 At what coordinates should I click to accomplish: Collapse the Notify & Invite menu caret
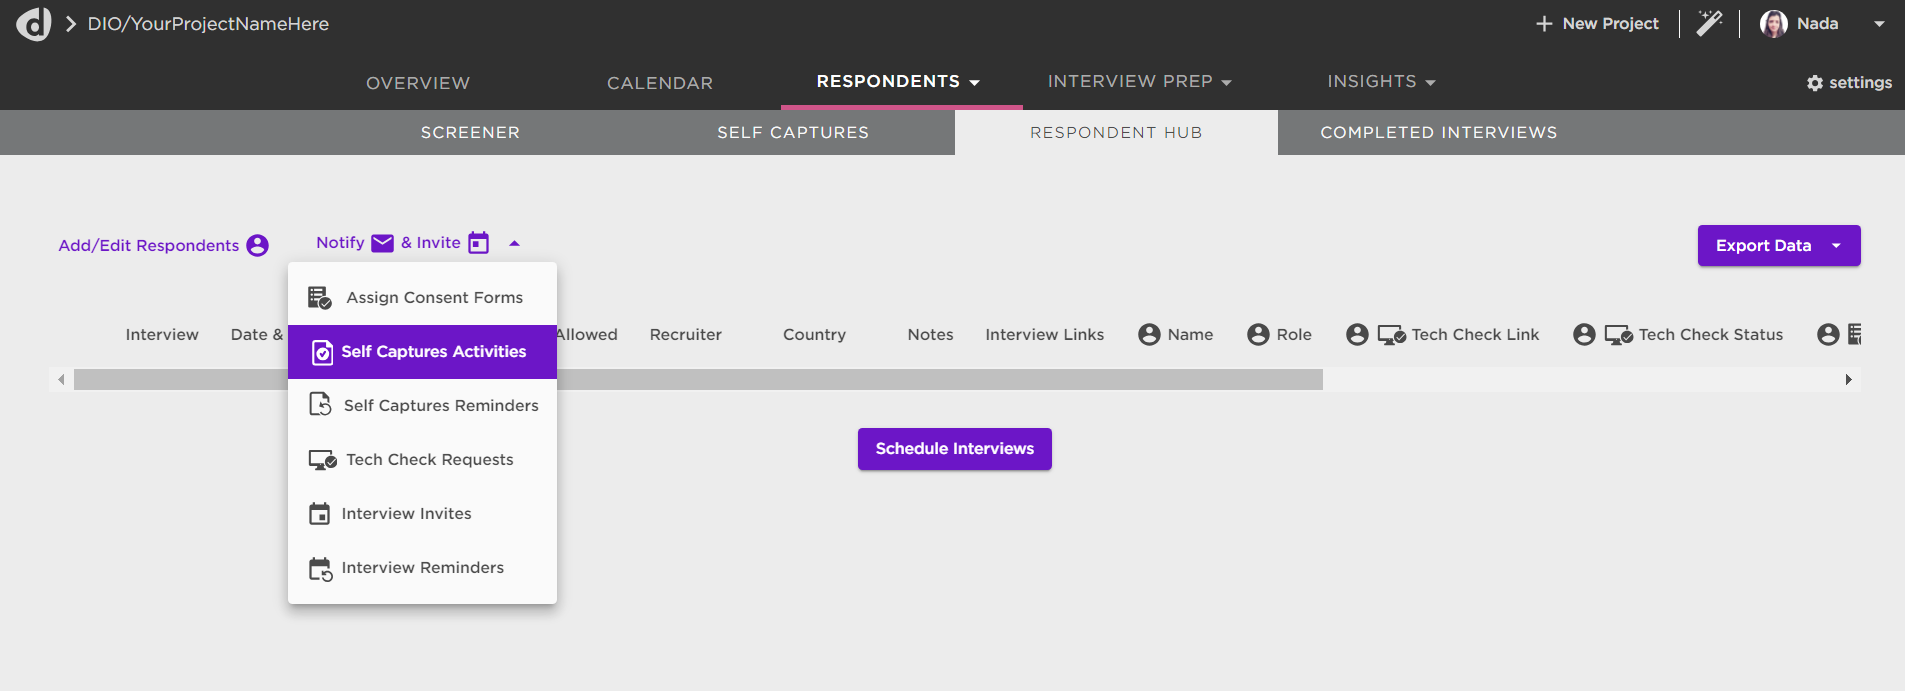[x=514, y=243]
